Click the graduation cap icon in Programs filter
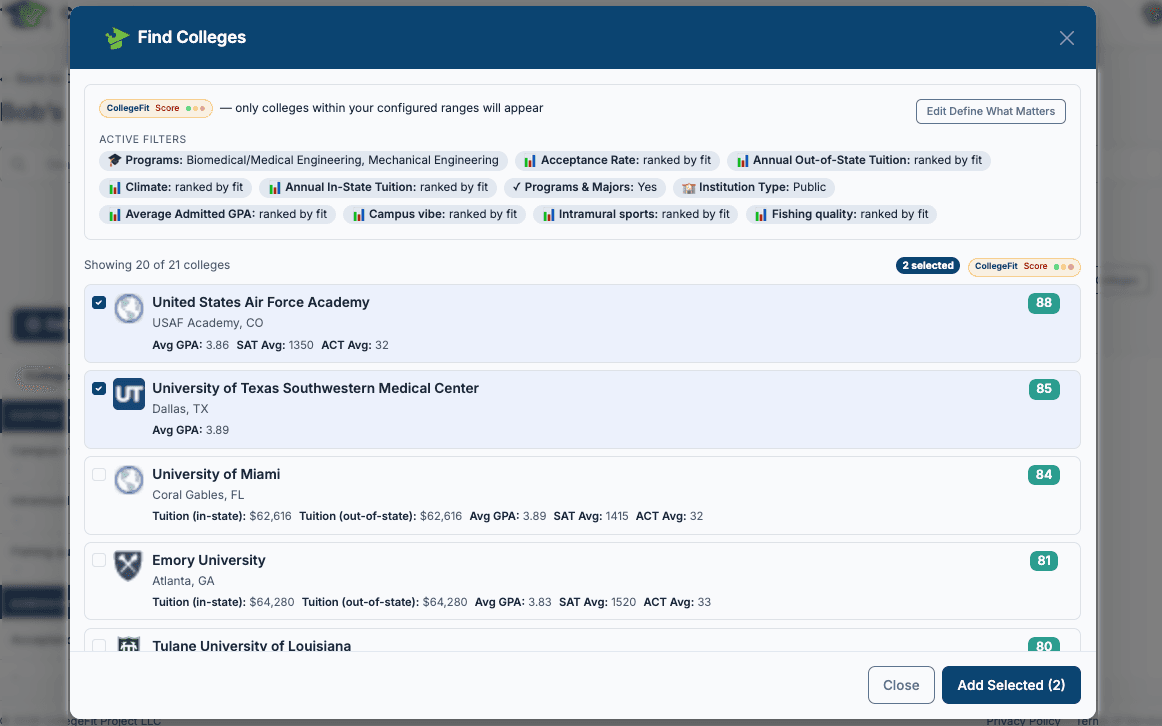This screenshot has width=1162, height=726. (x=114, y=160)
